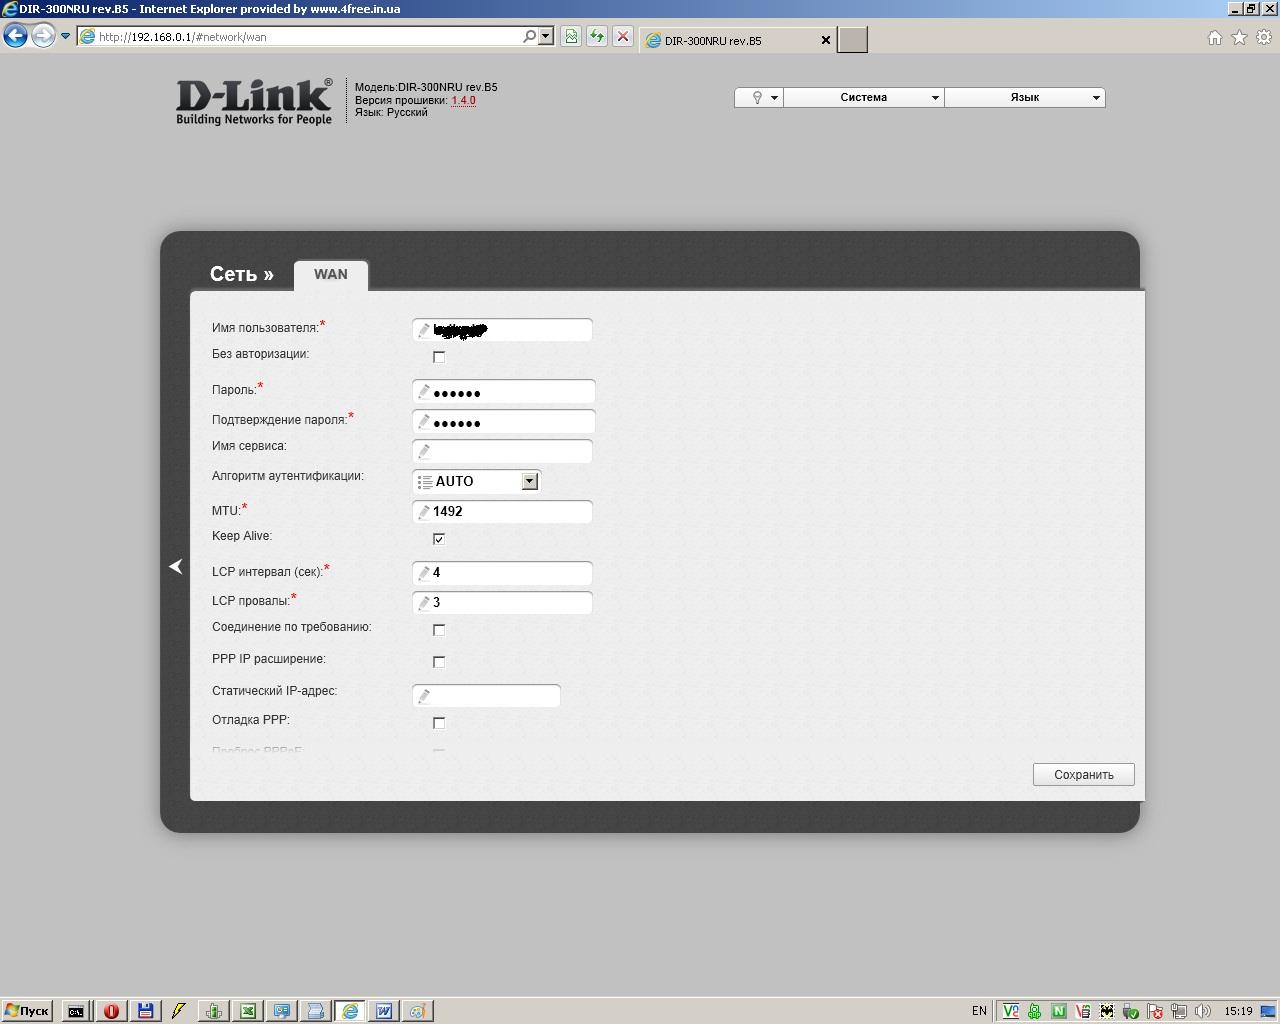Expand address bar autocomplete dropdown
The image size is (1280, 1024).
[x=546, y=36]
